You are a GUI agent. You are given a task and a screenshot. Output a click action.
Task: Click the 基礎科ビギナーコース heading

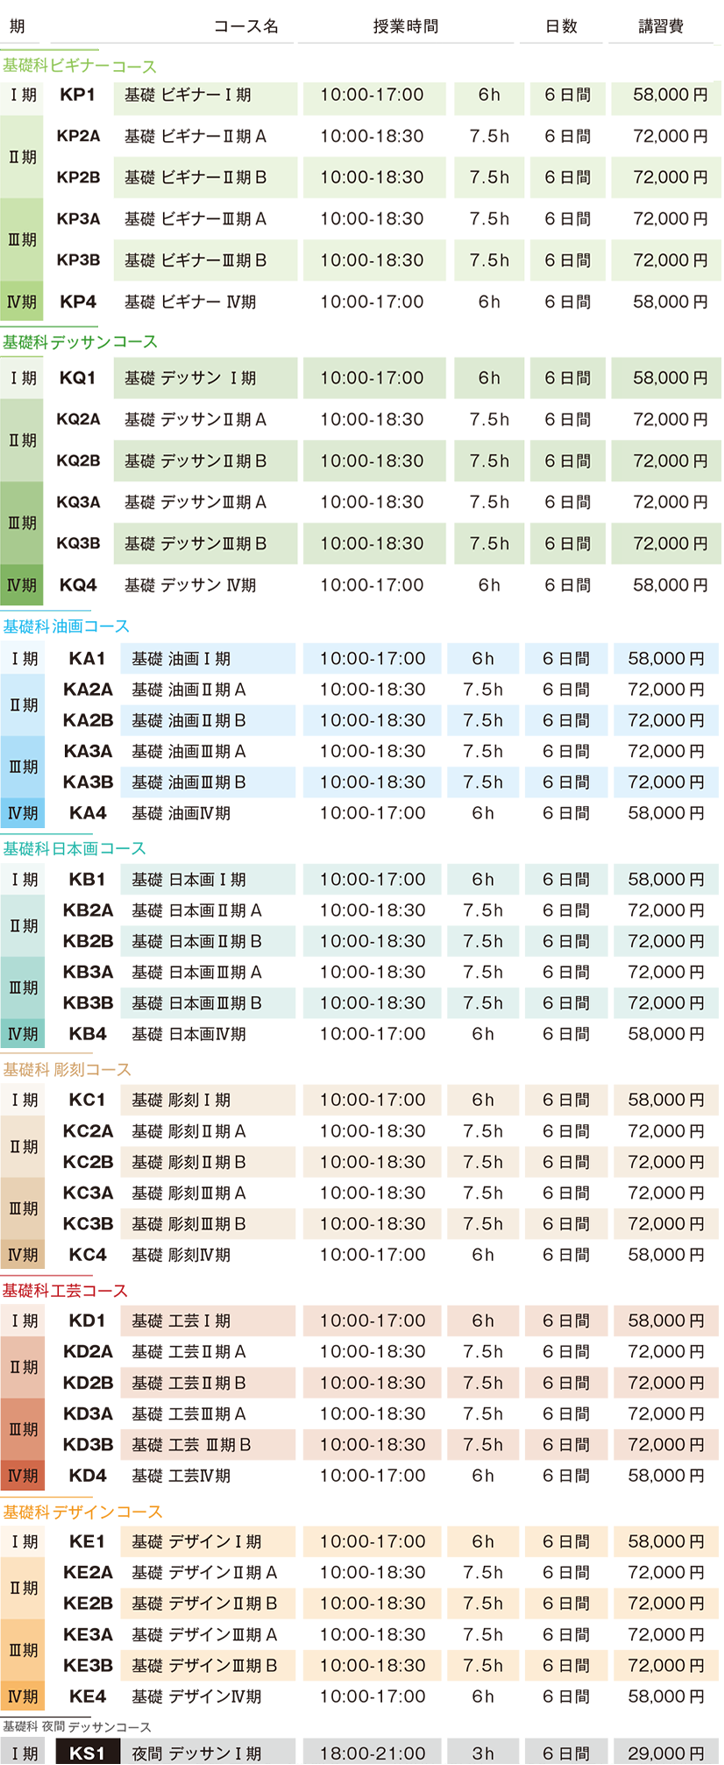(x=79, y=66)
